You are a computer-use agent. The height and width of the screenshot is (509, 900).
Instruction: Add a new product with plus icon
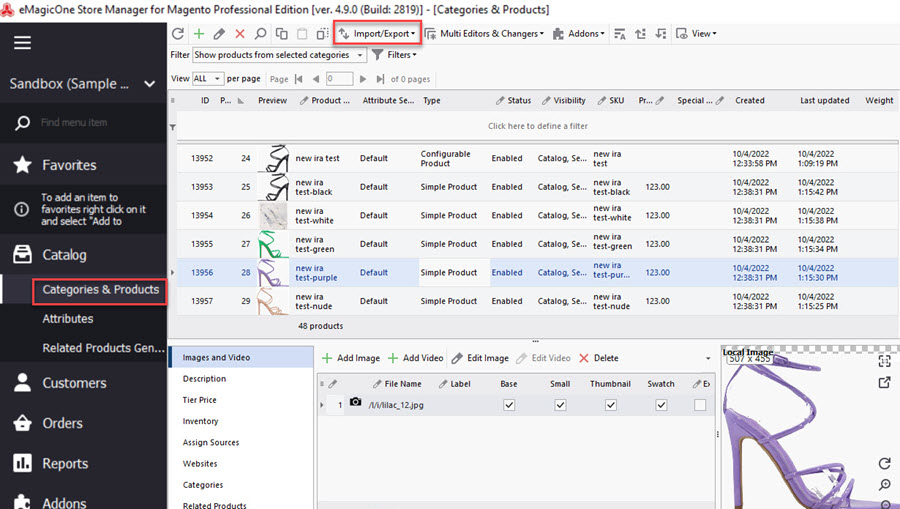[199, 34]
